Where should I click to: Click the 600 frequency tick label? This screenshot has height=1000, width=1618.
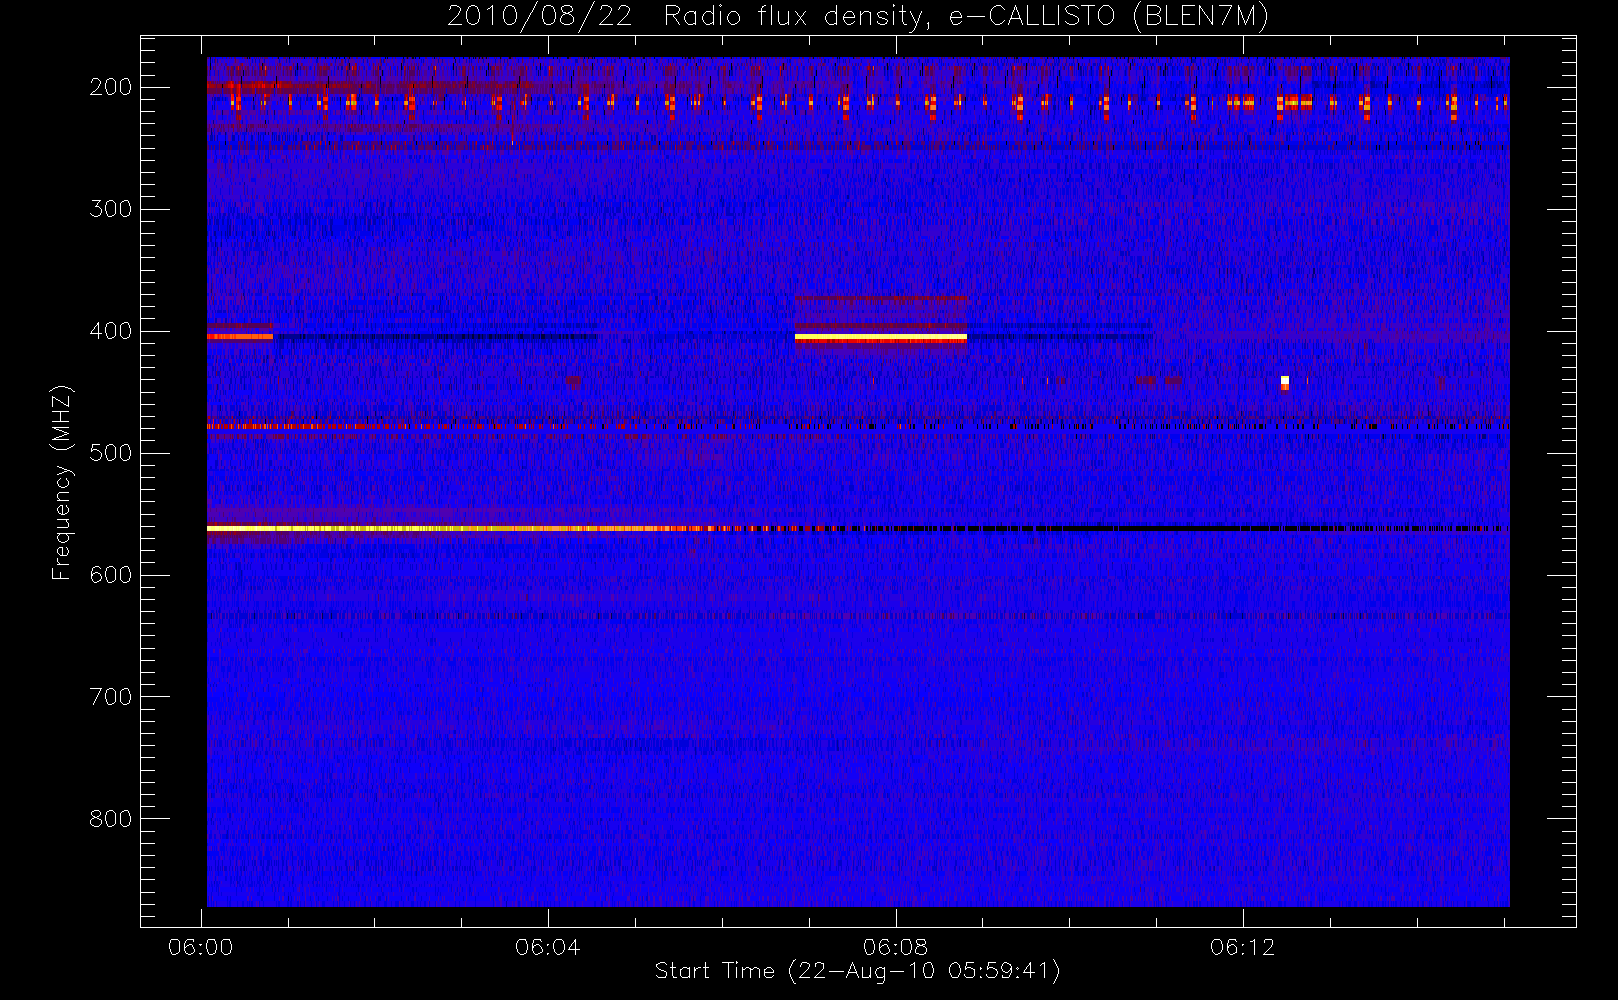coord(111,575)
